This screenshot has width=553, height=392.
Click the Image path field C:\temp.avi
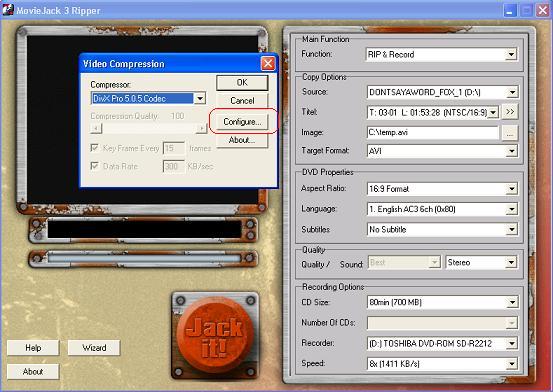click(433, 133)
